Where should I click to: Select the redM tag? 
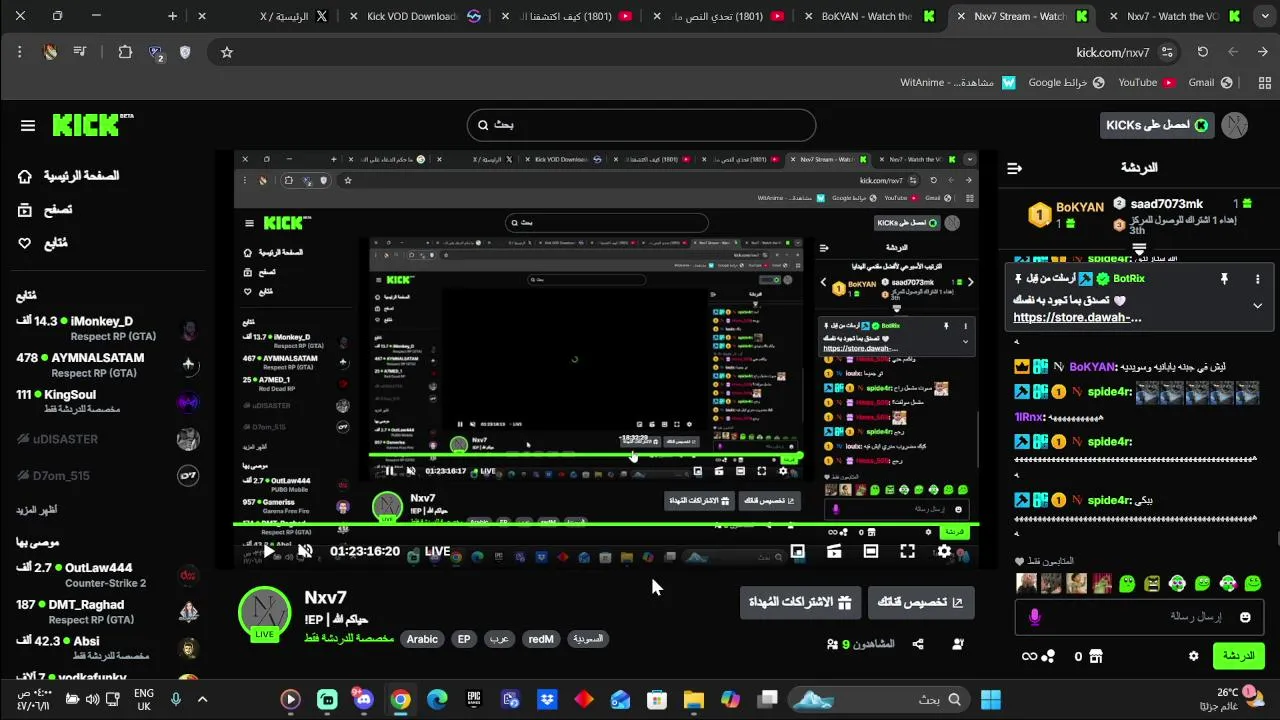pos(541,639)
